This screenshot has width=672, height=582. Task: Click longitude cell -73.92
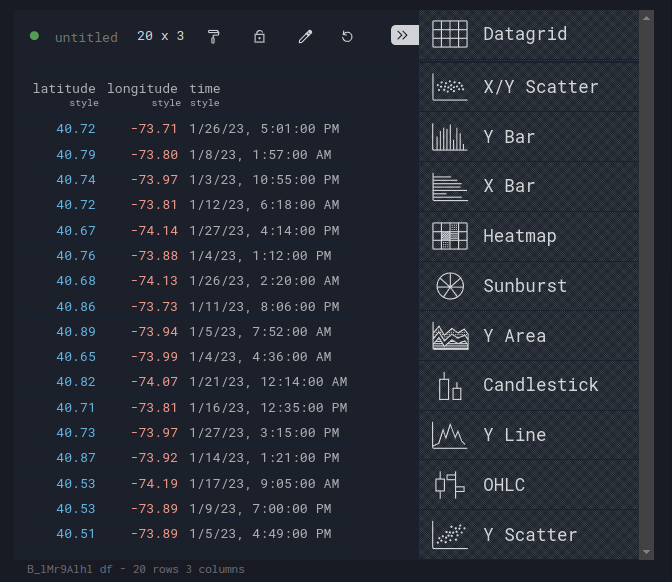[x=154, y=458]
